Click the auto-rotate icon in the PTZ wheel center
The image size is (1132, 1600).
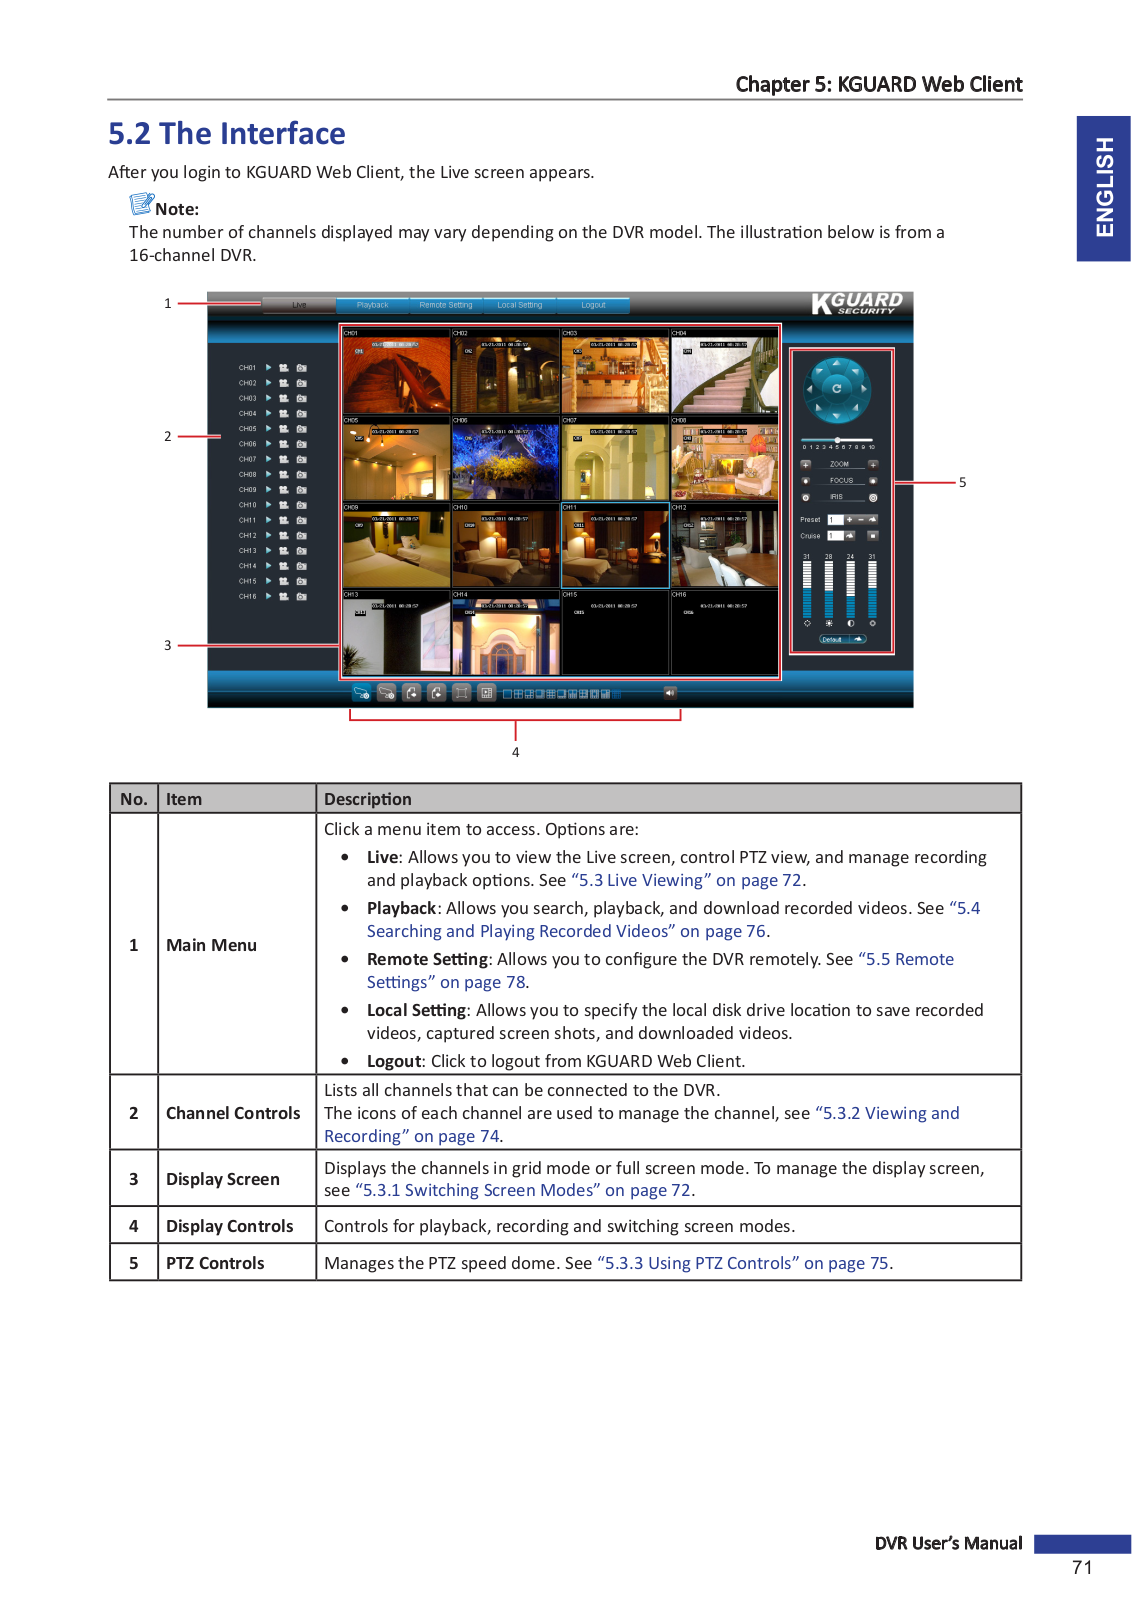837,389
